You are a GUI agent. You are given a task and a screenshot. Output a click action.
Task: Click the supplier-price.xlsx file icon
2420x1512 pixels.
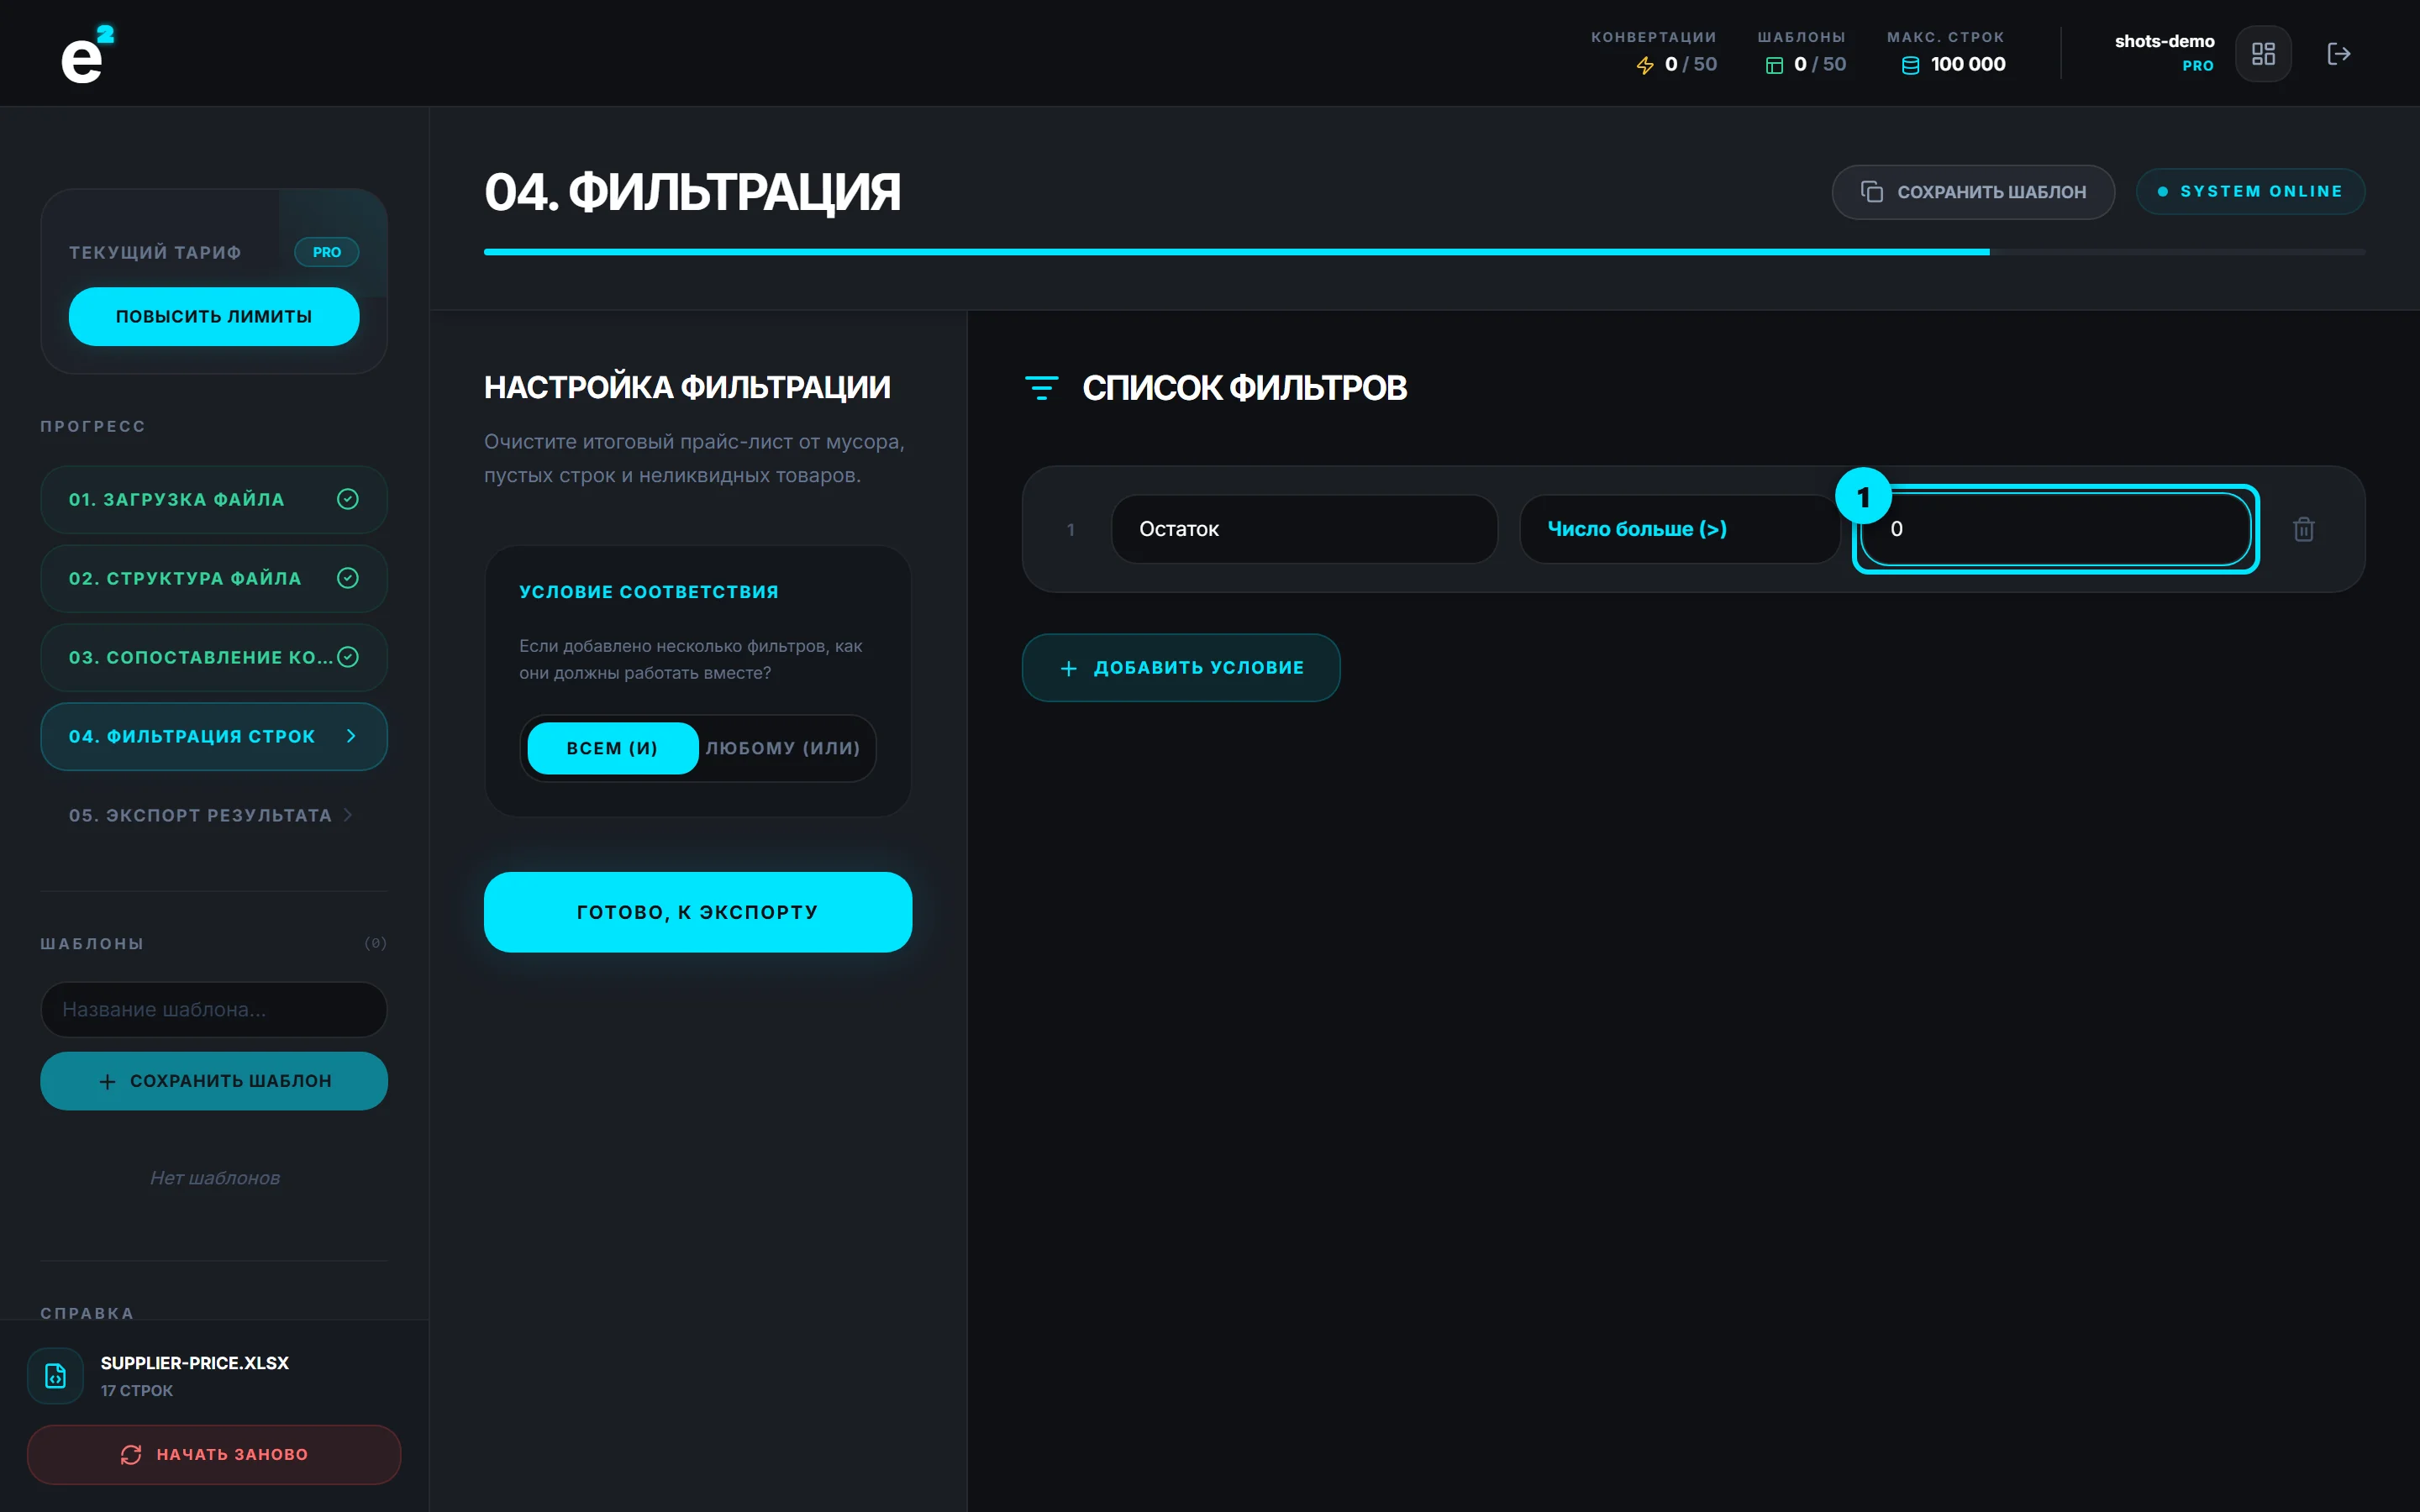56,1376
